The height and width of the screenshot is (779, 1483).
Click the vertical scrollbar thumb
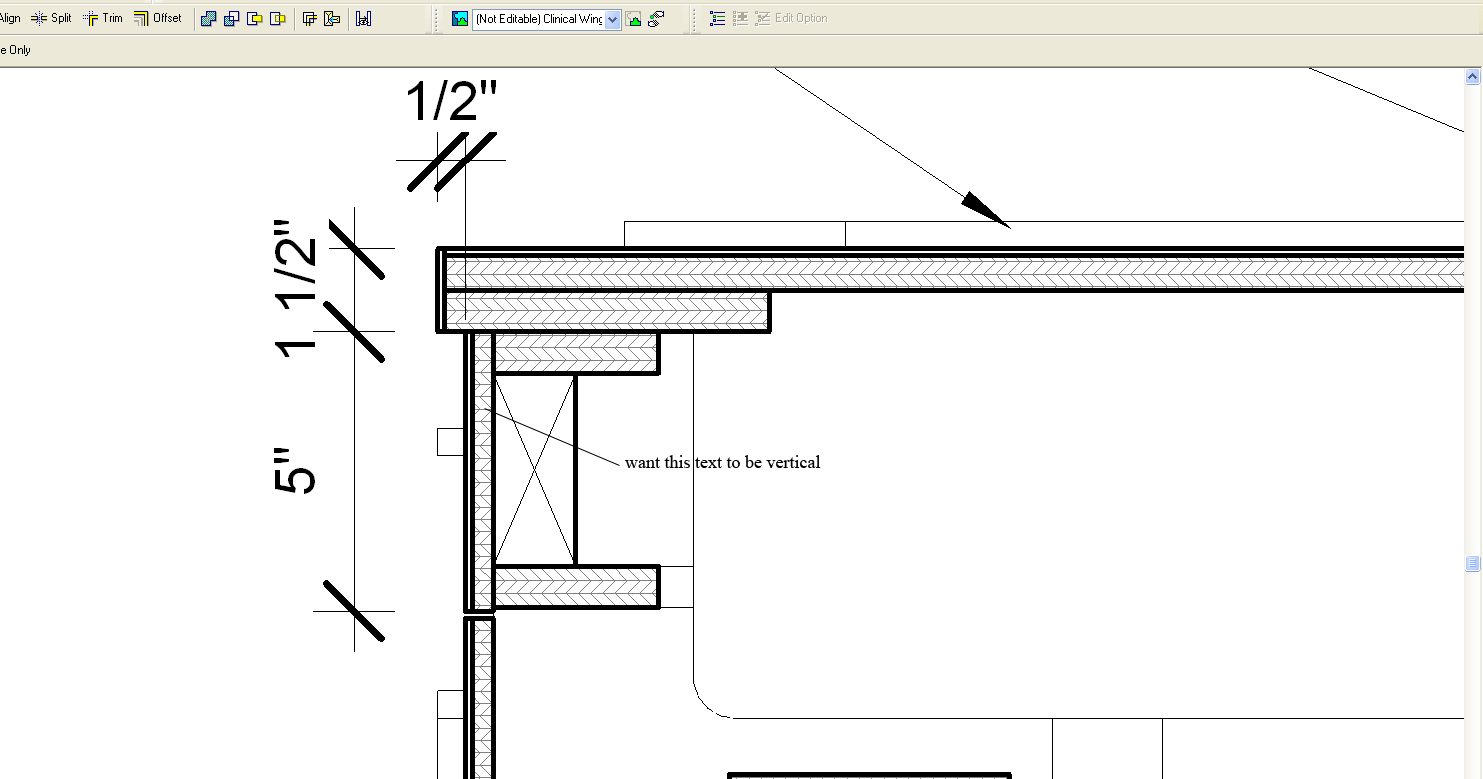(1473, 564)
